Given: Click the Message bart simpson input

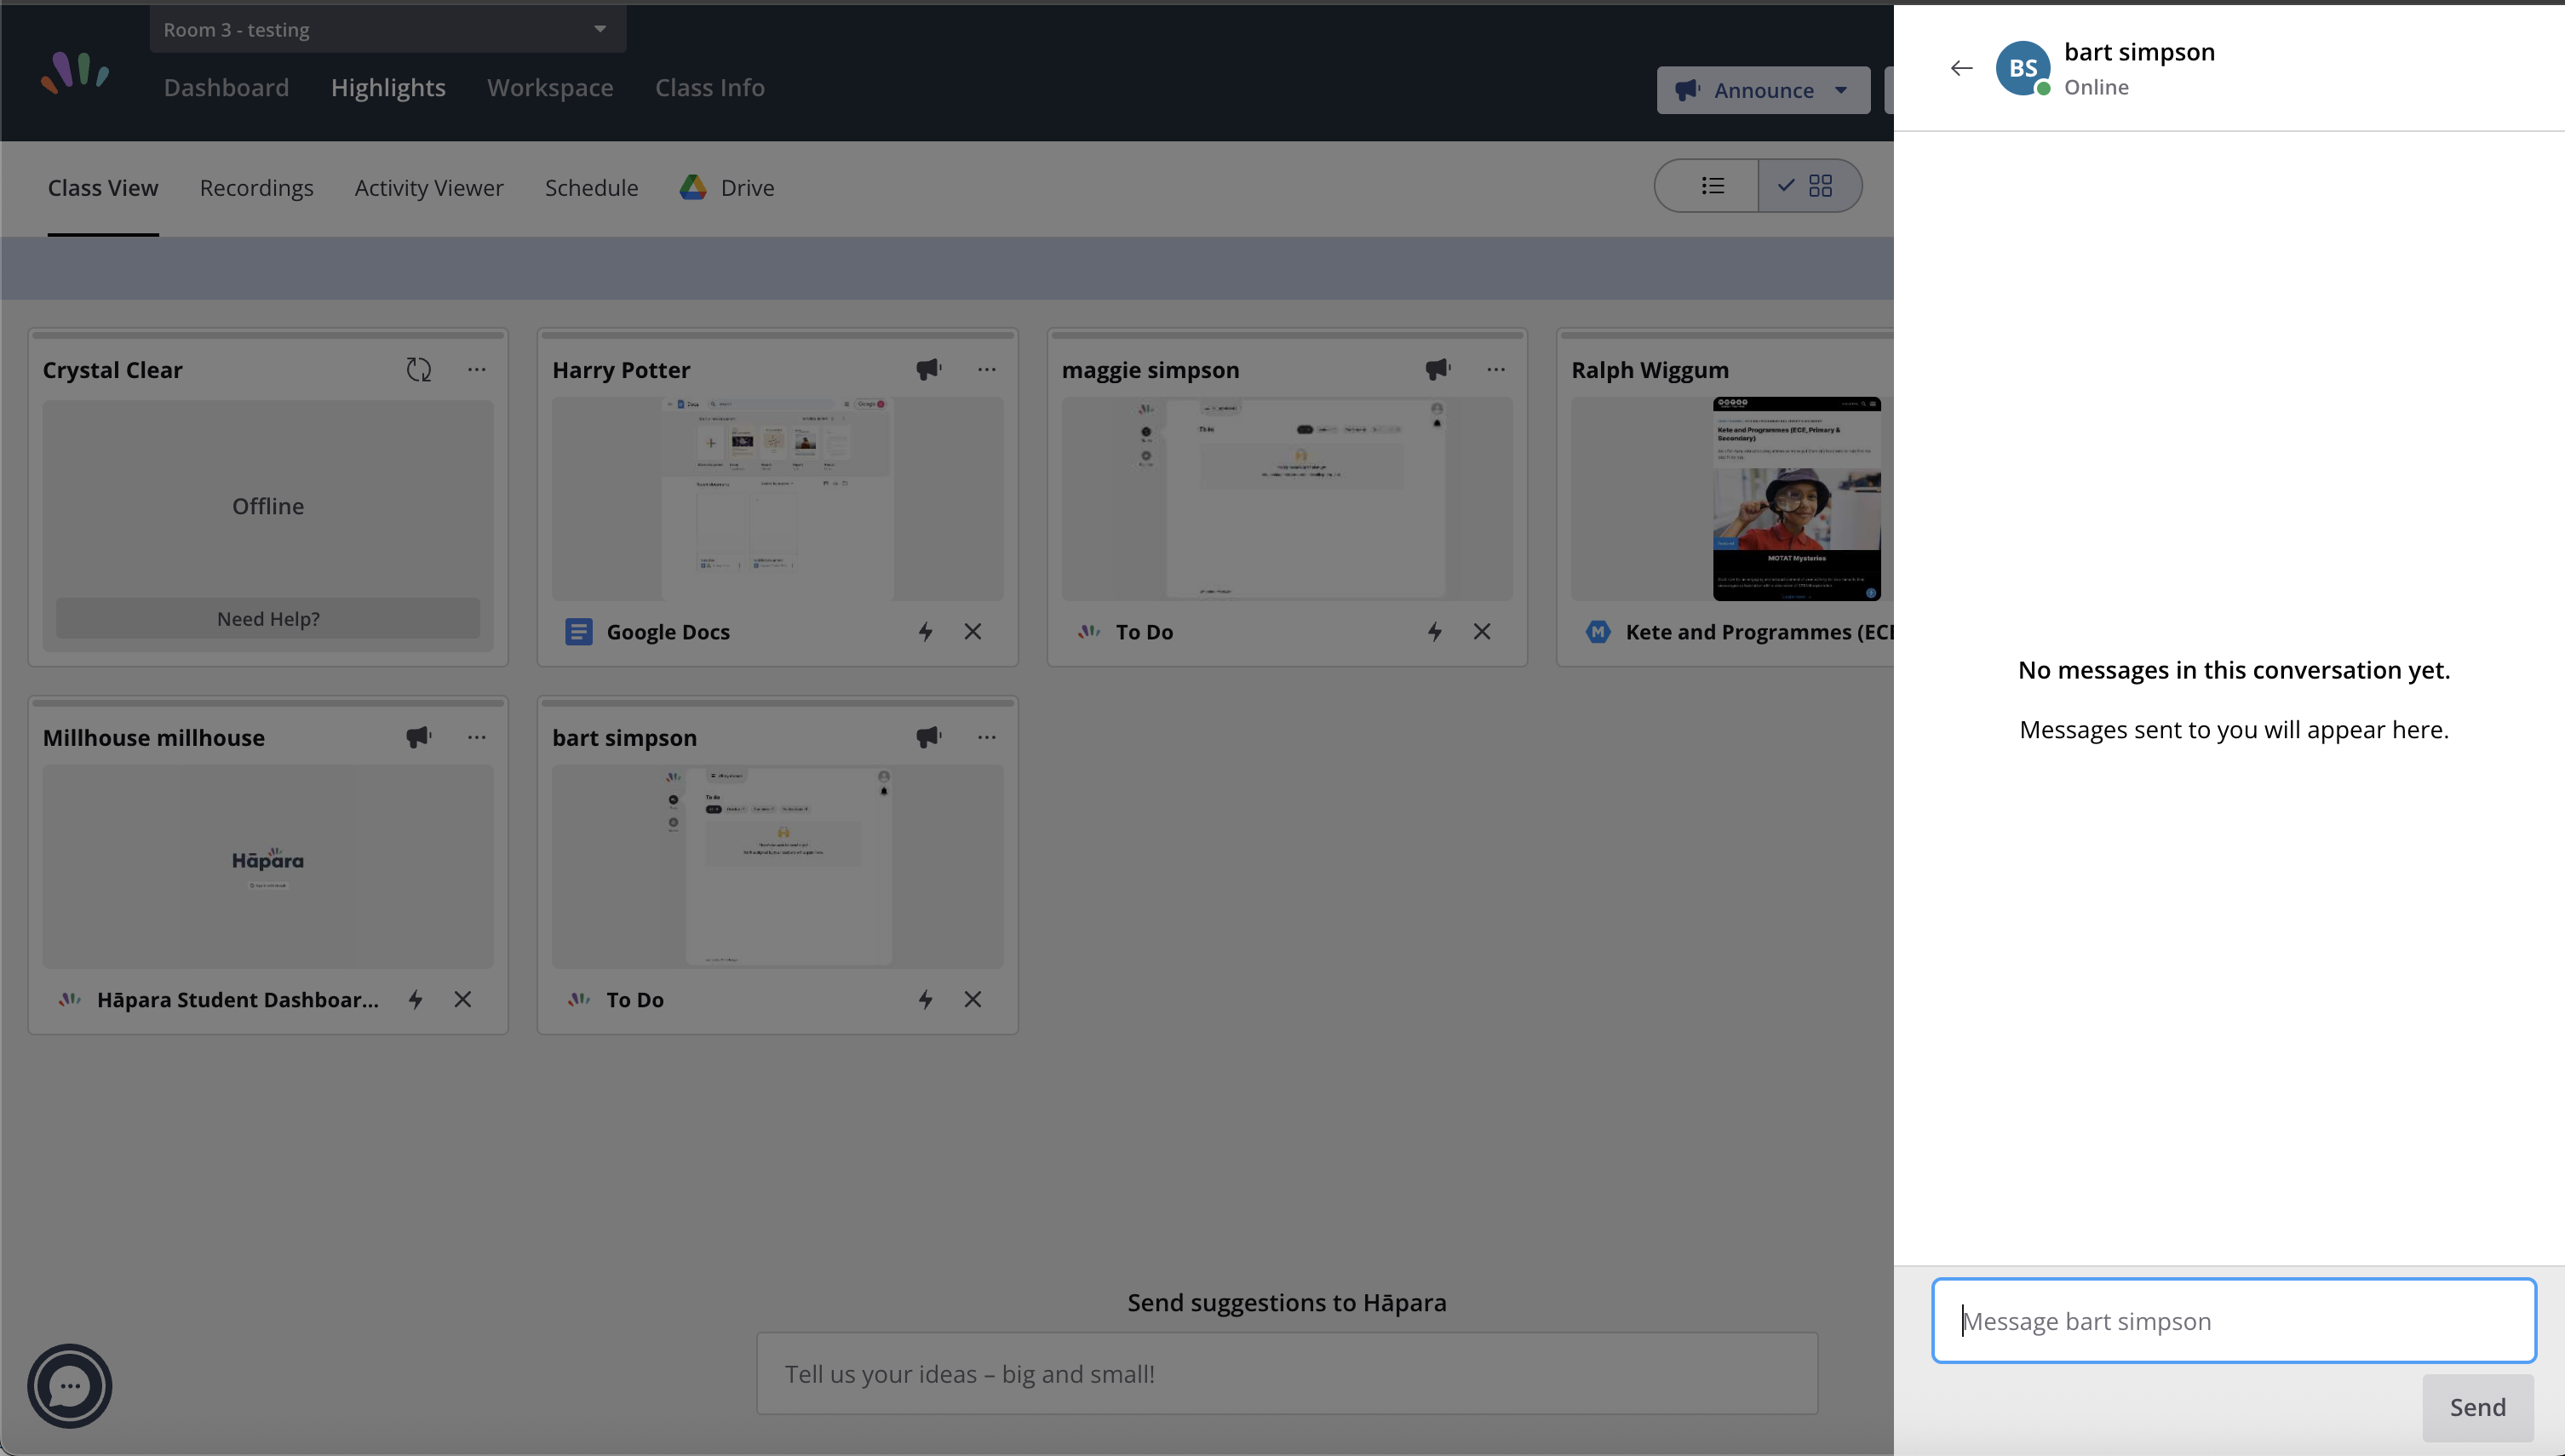Looking at the screenshot, I should [2233, 1320].
